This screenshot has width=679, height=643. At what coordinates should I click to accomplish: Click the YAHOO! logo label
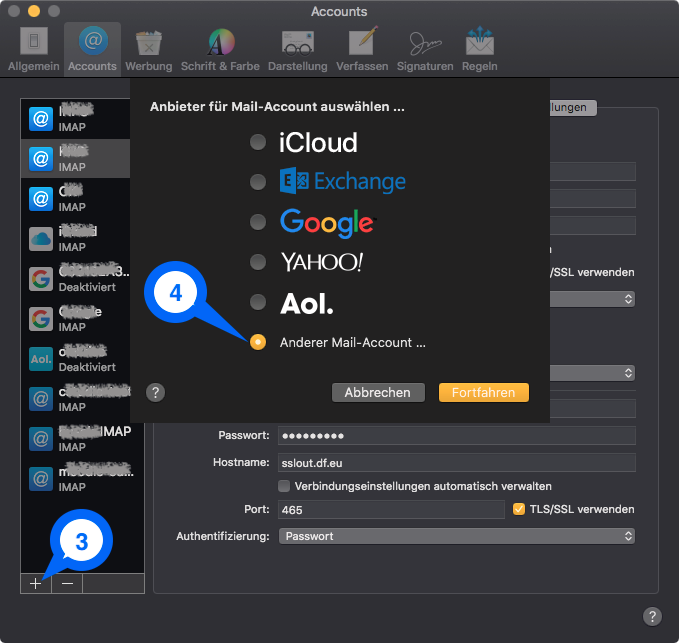coord(322,262)
